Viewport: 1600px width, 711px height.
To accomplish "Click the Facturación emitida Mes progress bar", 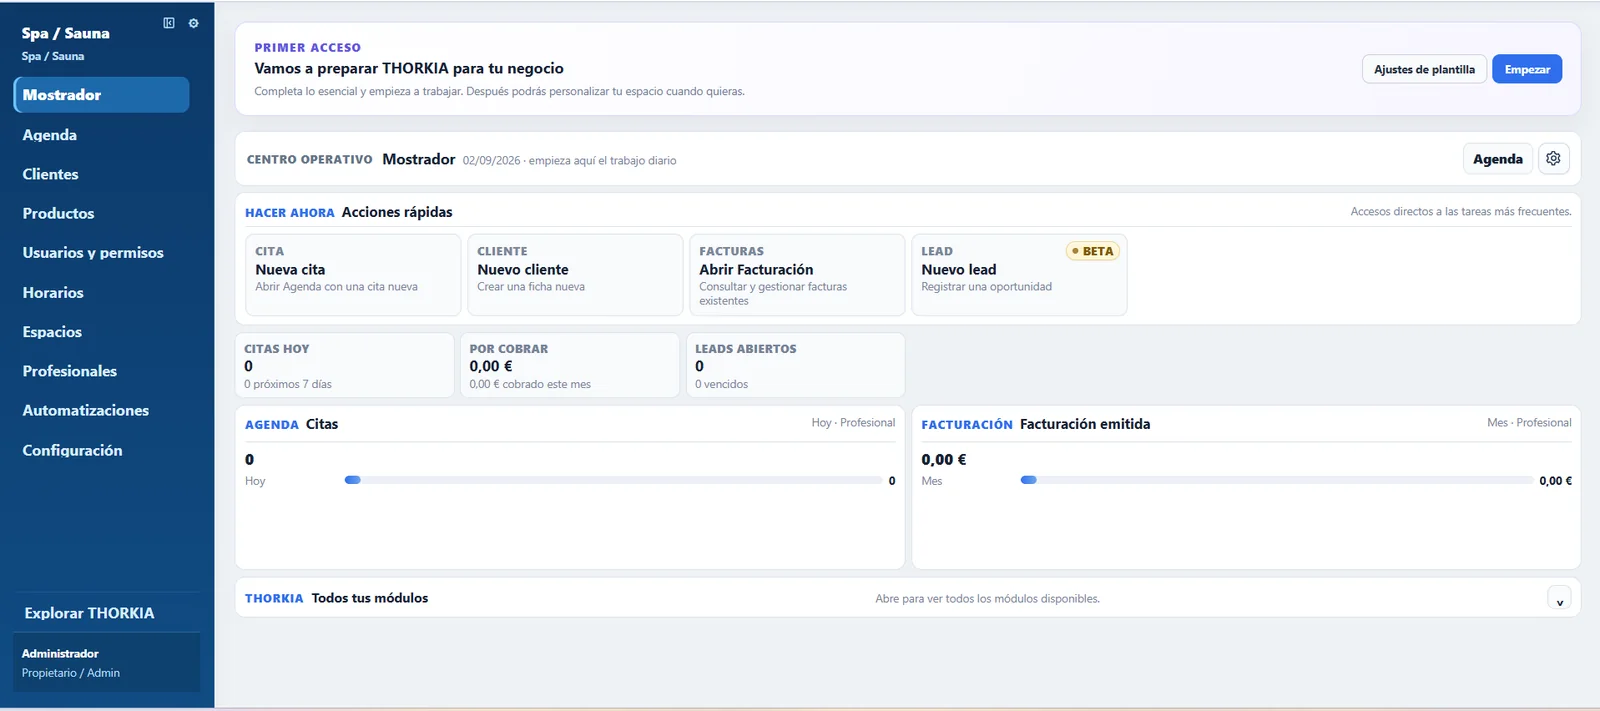I will point(1277,480).
